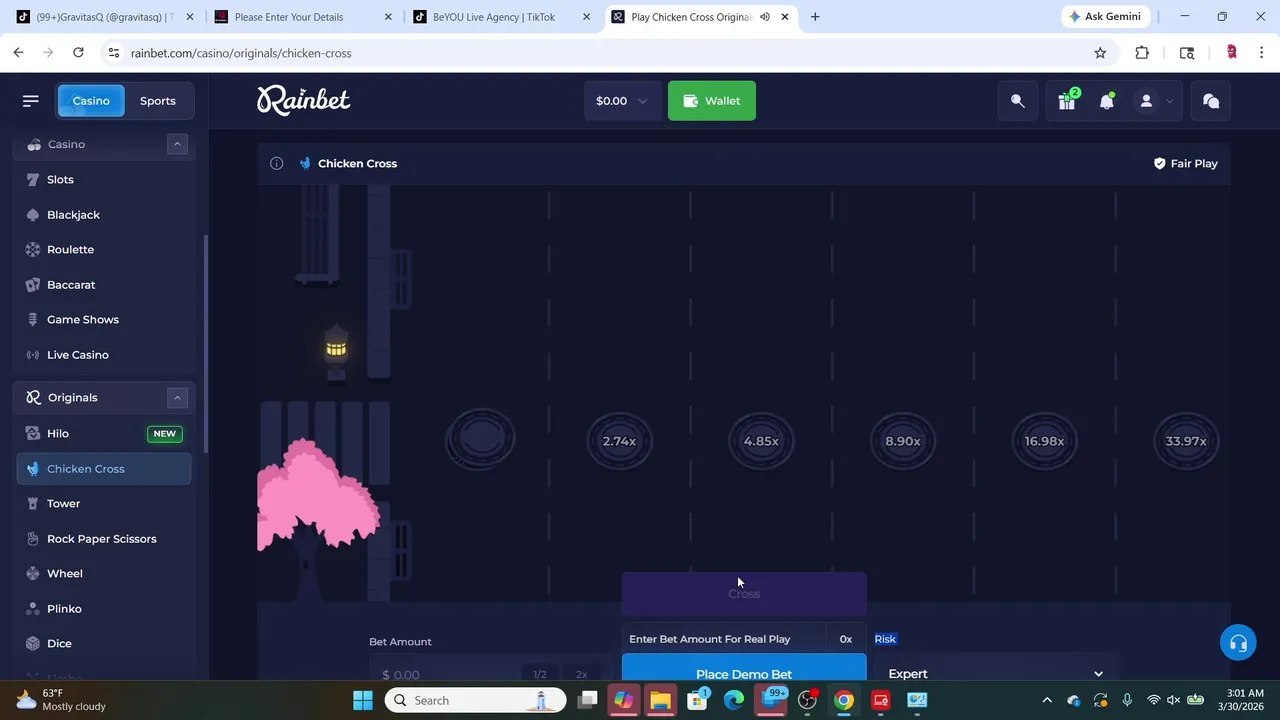Click the 2.74x multiplier manhole
Screen dimensions: 1280x720
click(x=619, y=441)
